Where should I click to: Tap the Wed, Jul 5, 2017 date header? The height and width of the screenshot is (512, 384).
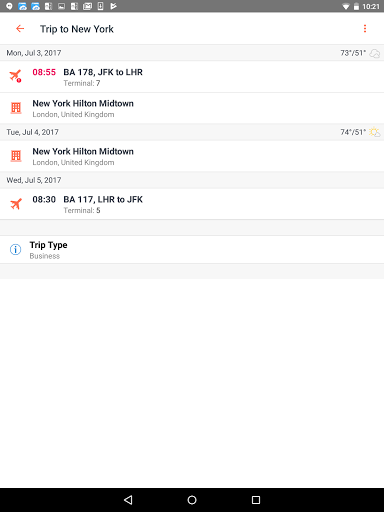(34, 180)
